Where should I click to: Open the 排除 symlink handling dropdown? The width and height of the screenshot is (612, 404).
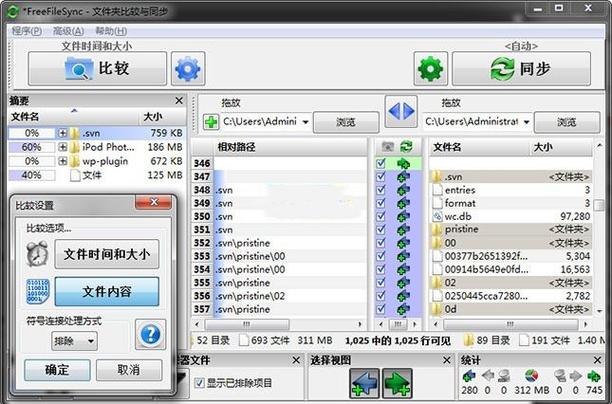click(74, 341)
